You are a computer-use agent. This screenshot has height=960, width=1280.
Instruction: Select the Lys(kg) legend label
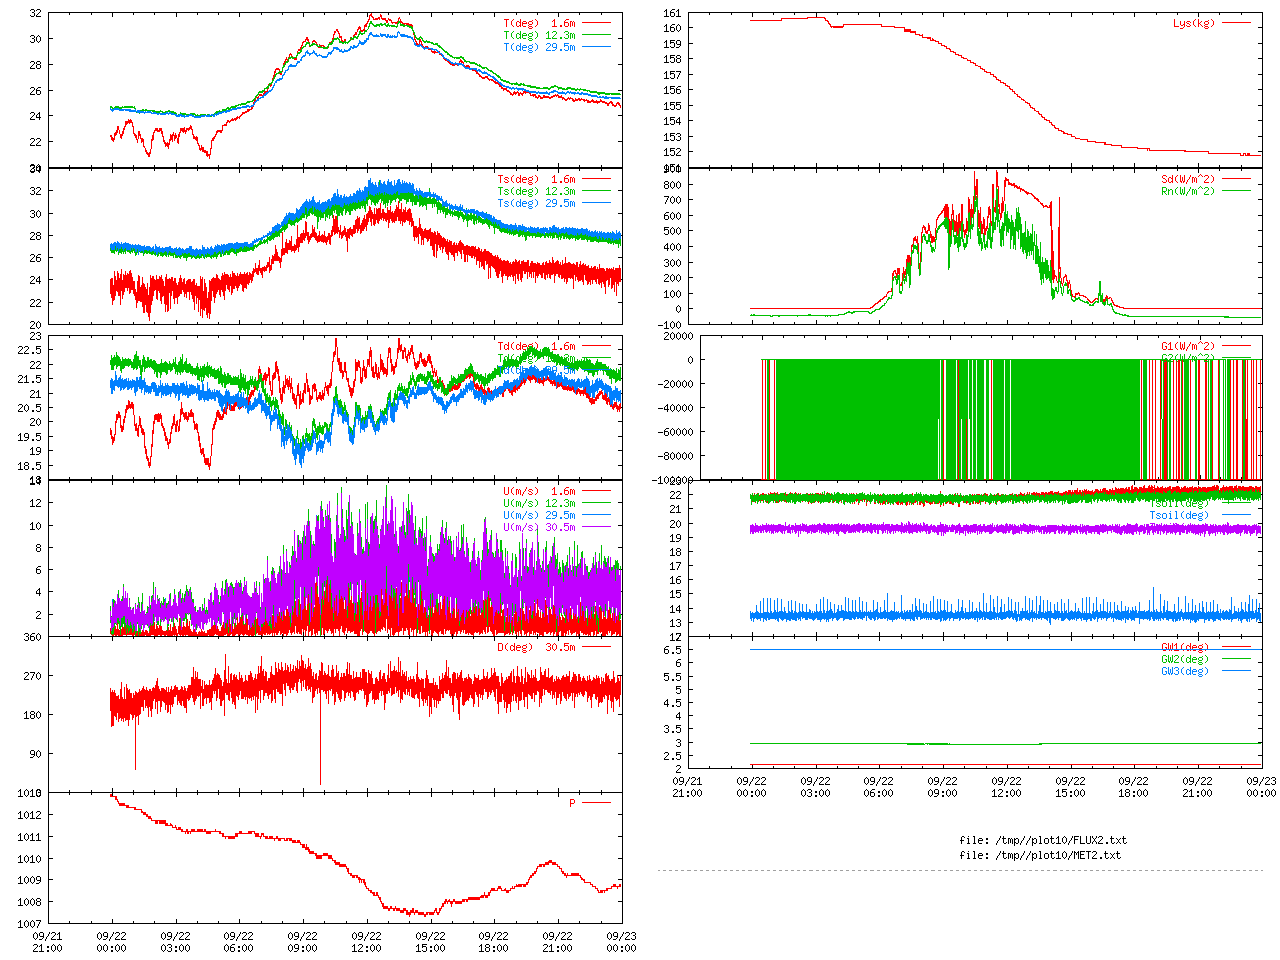1193,23
